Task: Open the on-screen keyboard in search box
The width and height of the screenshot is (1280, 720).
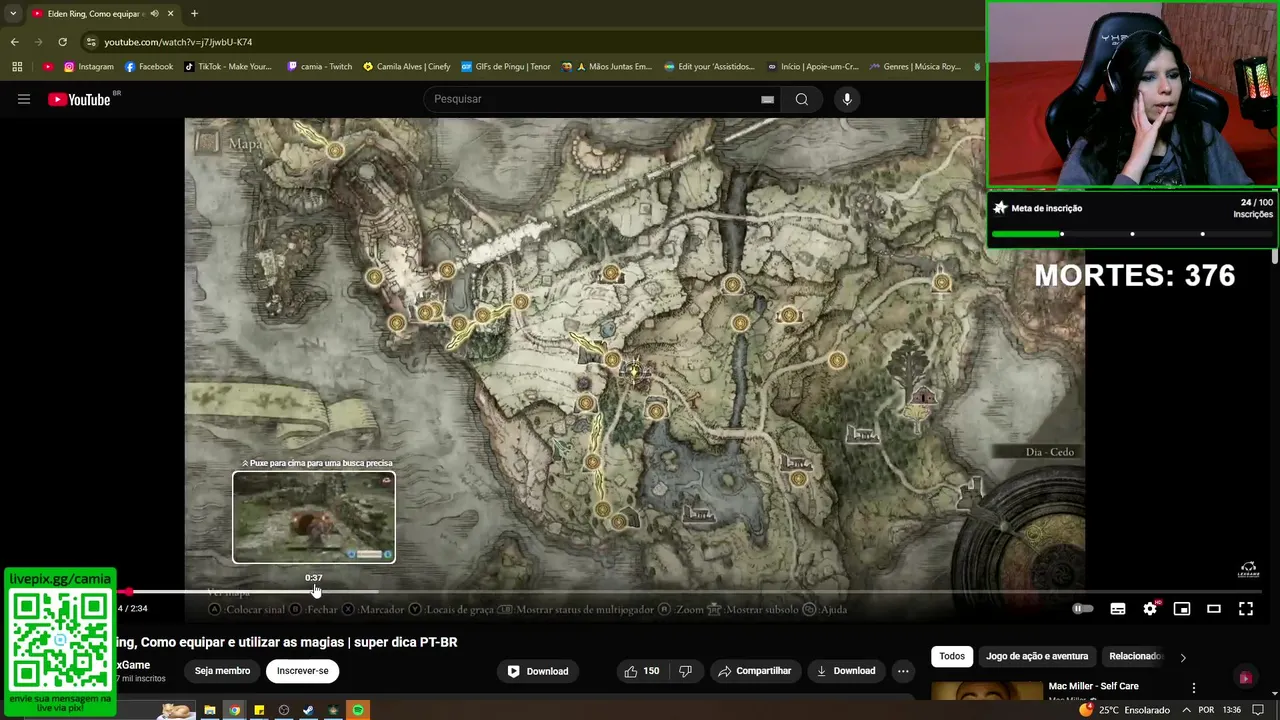Action: tap(767, 99)
